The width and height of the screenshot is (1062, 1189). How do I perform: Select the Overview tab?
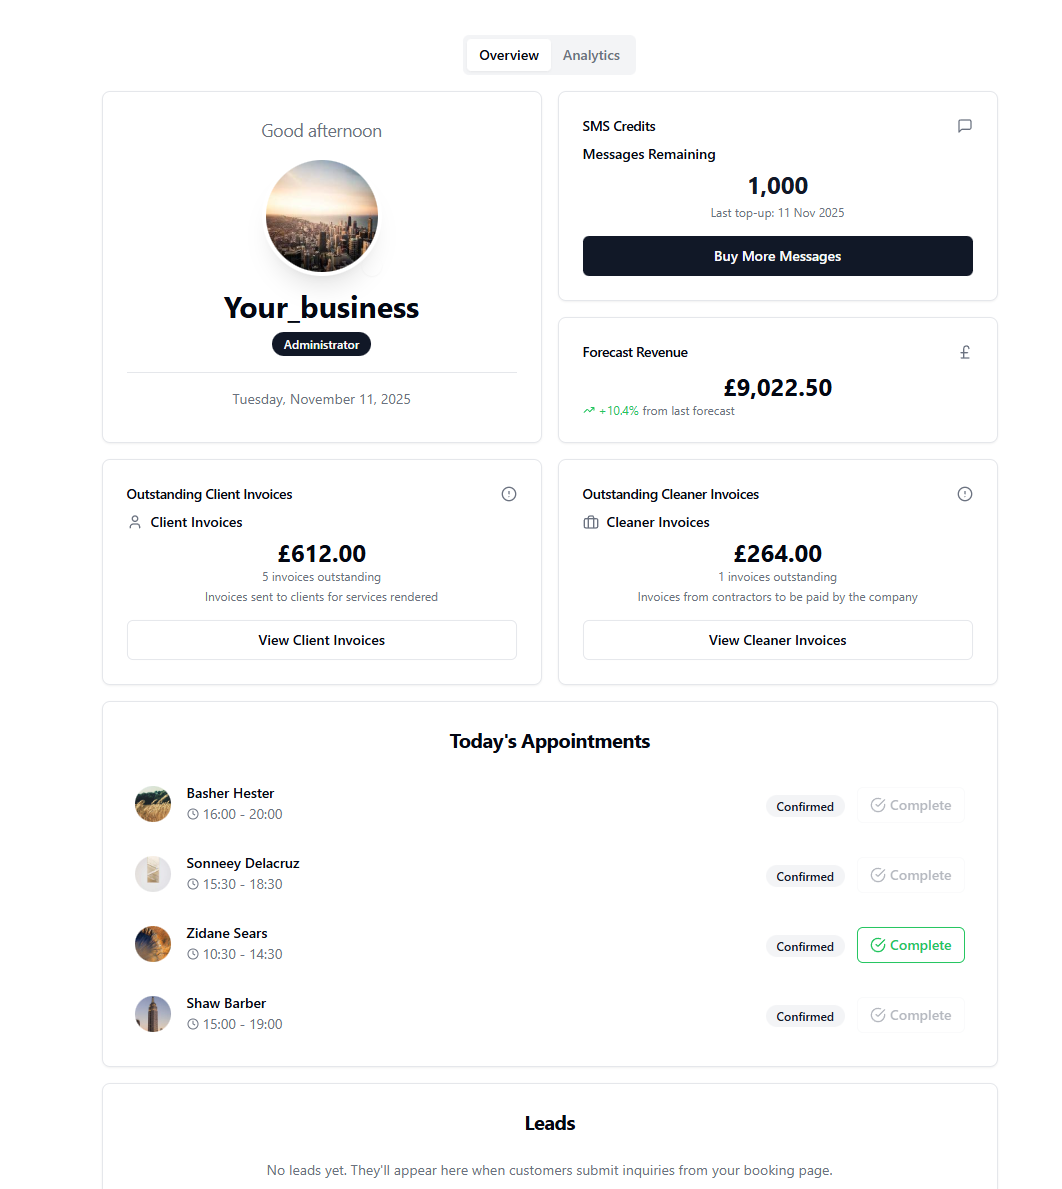(508, 55)
